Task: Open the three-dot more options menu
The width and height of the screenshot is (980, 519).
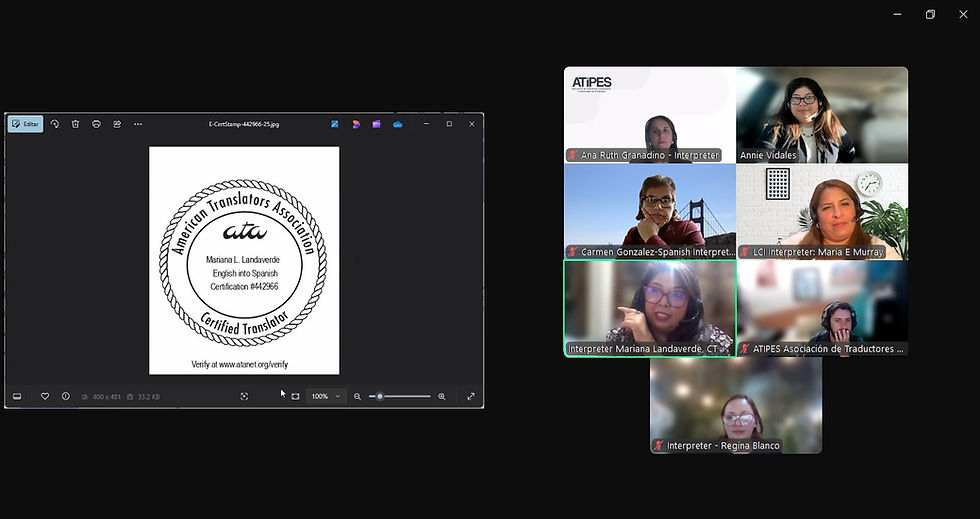Action: [138, 124]
